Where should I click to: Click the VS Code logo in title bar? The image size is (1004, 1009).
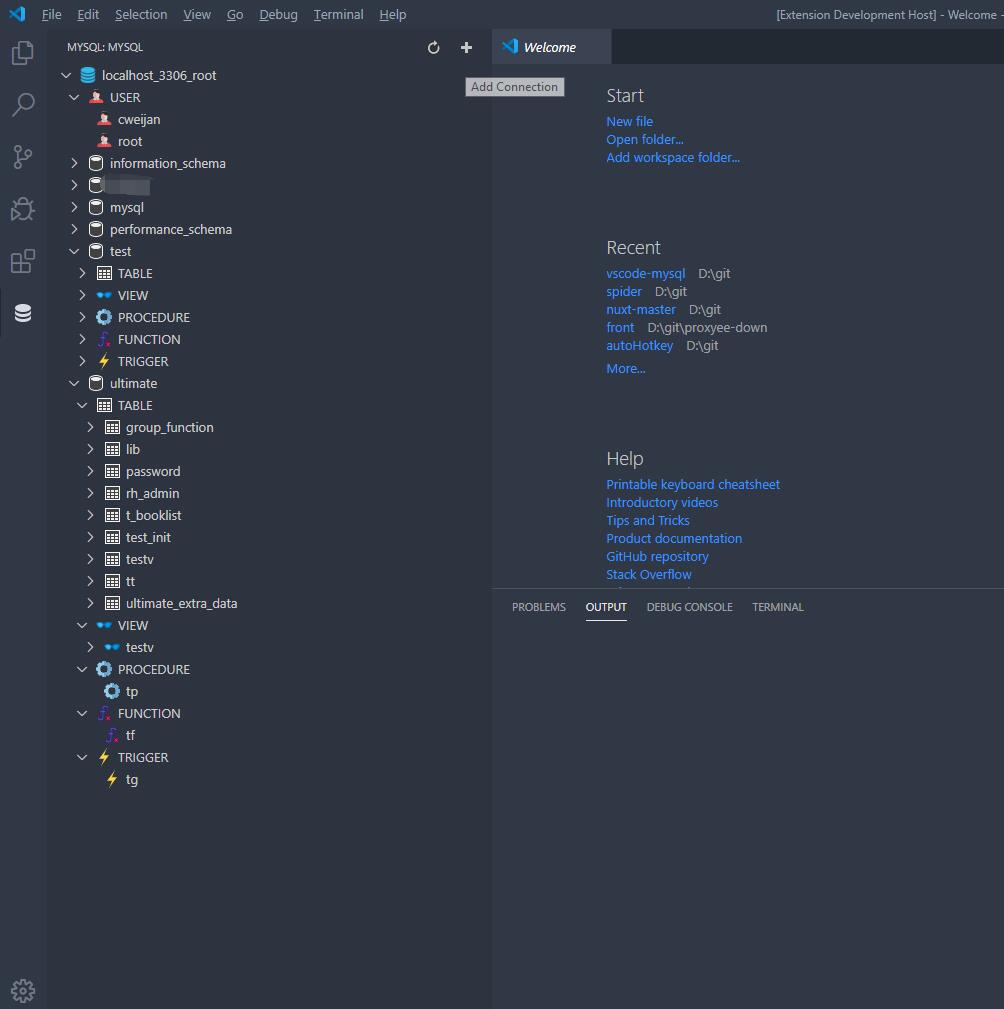click(x=17, y=14)
